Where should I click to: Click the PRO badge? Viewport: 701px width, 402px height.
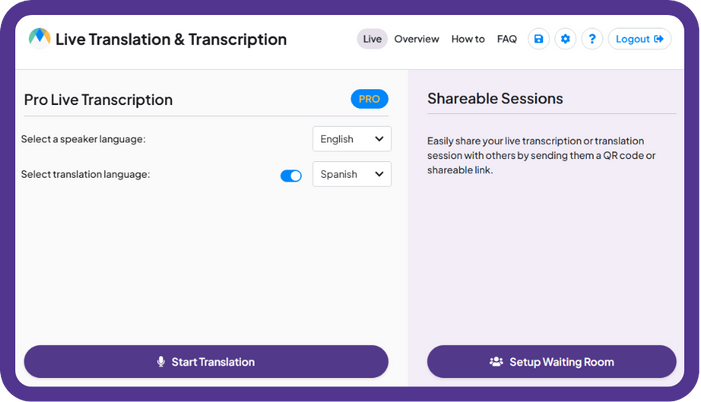(369, 99)
